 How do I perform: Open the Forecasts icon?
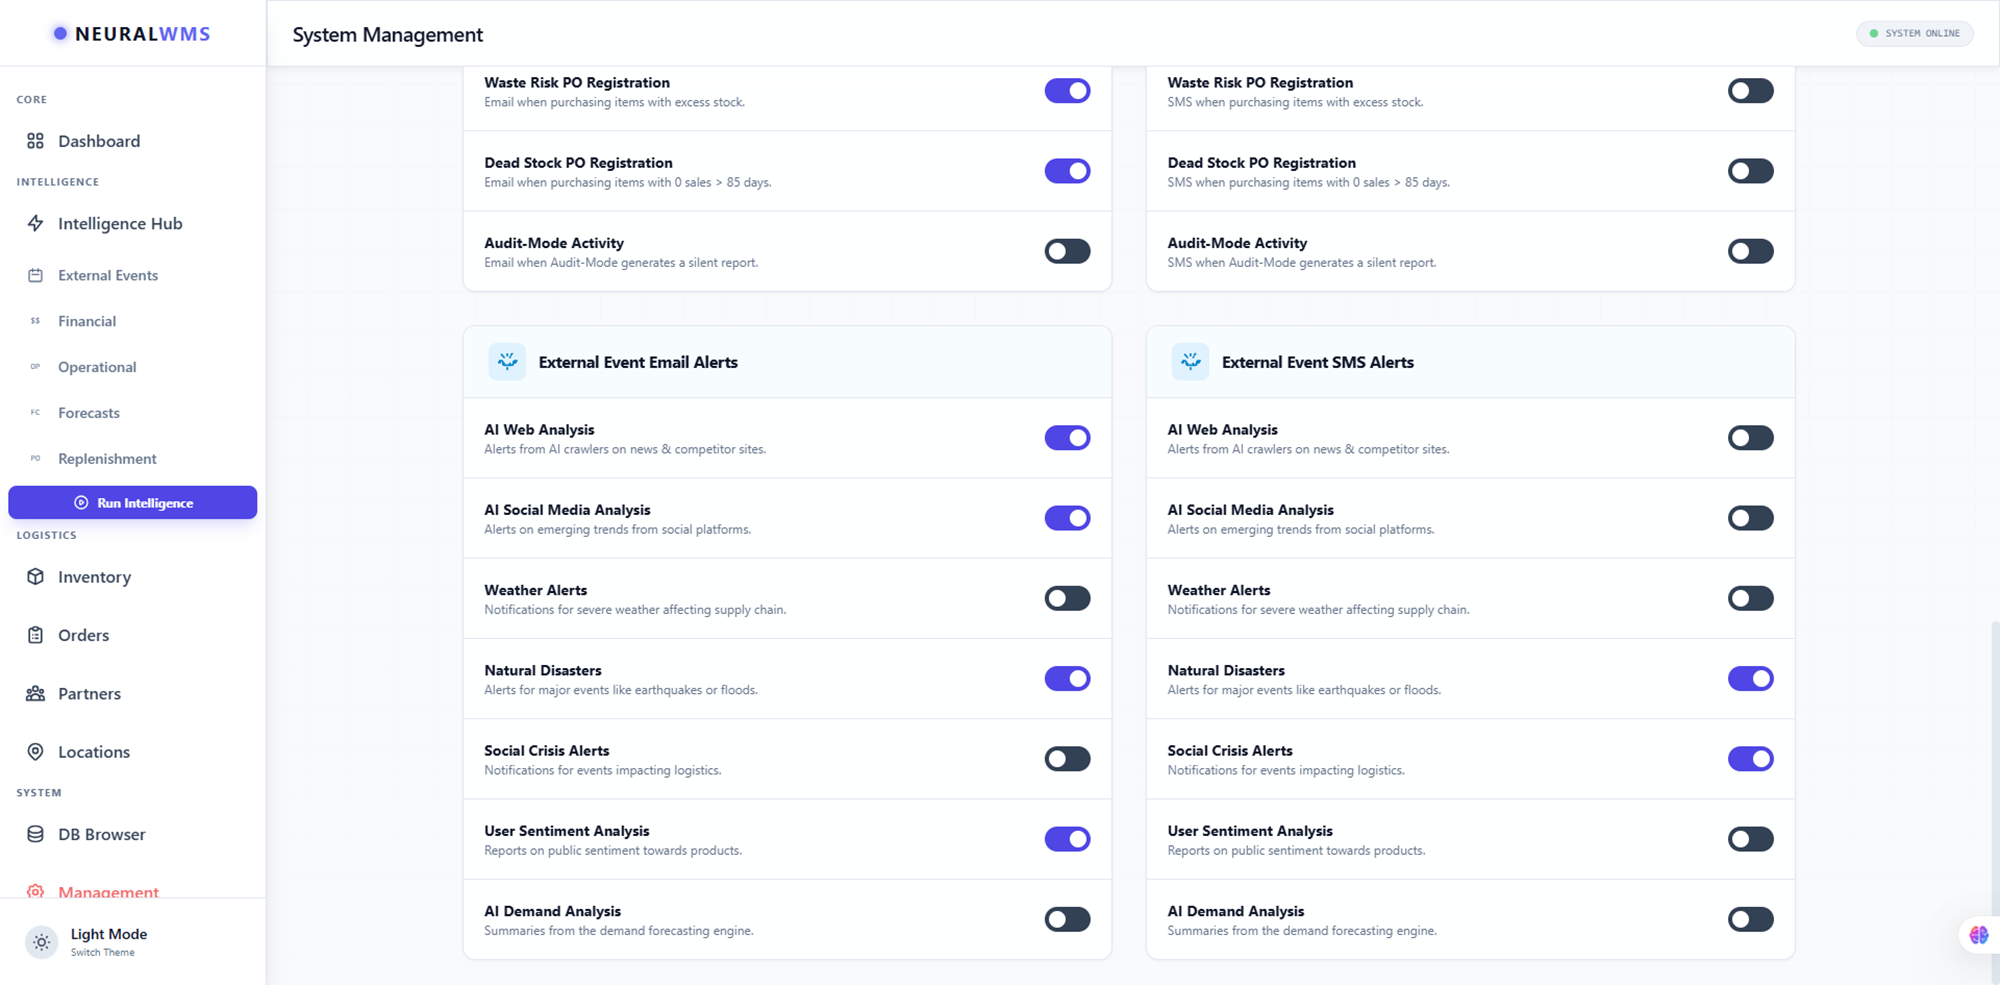pos(35,412)
